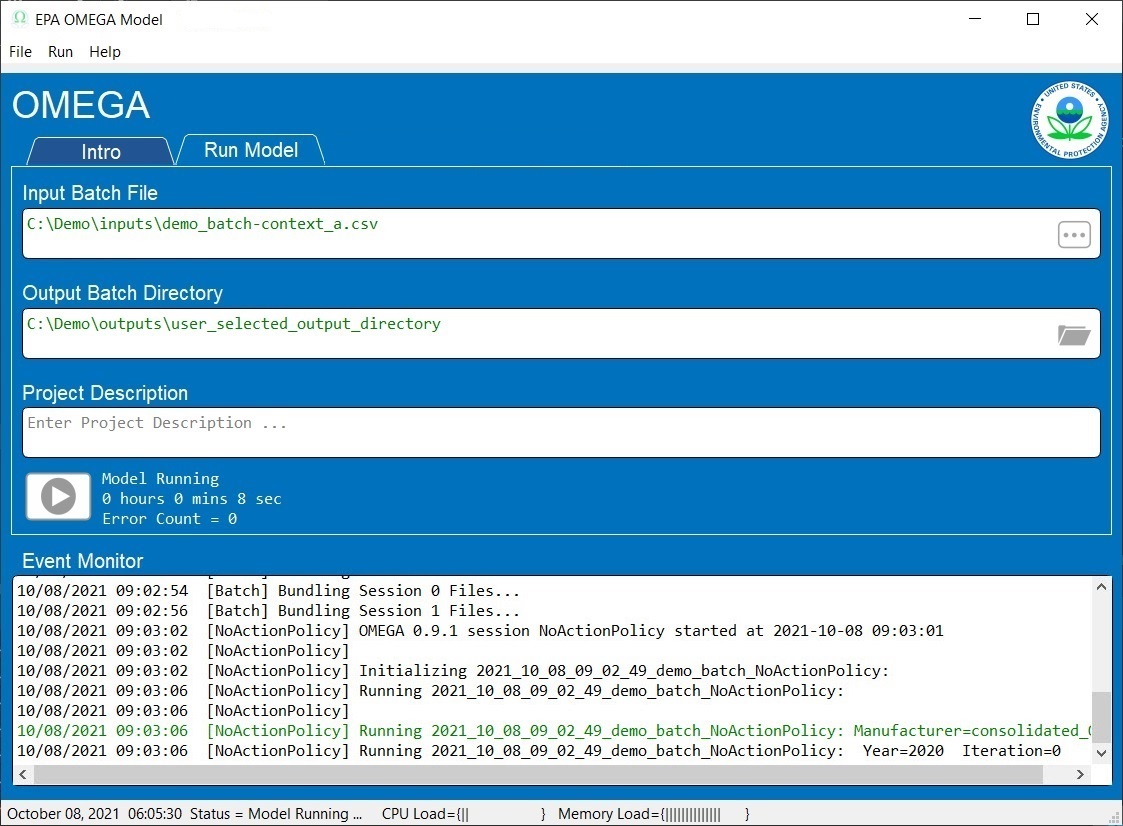Click the CPU Load meter in status bar
This screenshot has height=826, width=1123.
tap(463, 814)
